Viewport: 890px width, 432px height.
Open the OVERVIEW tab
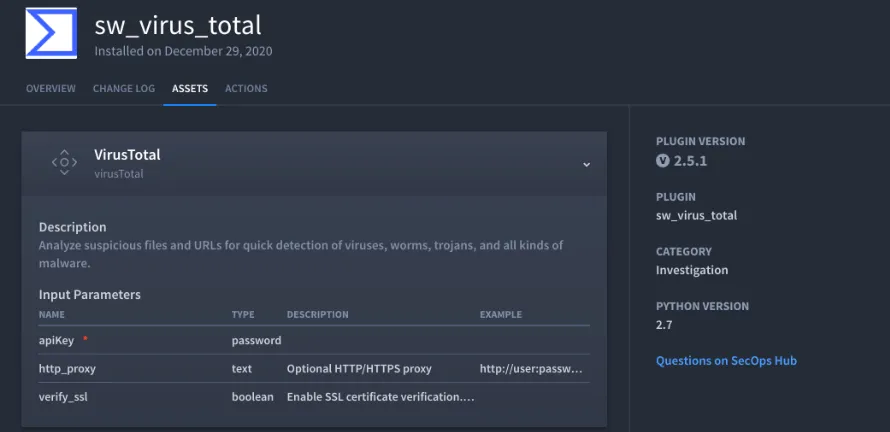click(51, 89)
